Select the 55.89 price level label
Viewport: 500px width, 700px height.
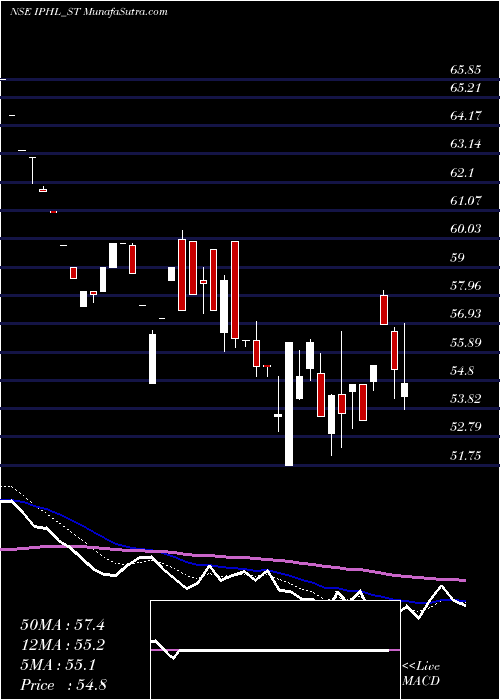coord(466,343)
